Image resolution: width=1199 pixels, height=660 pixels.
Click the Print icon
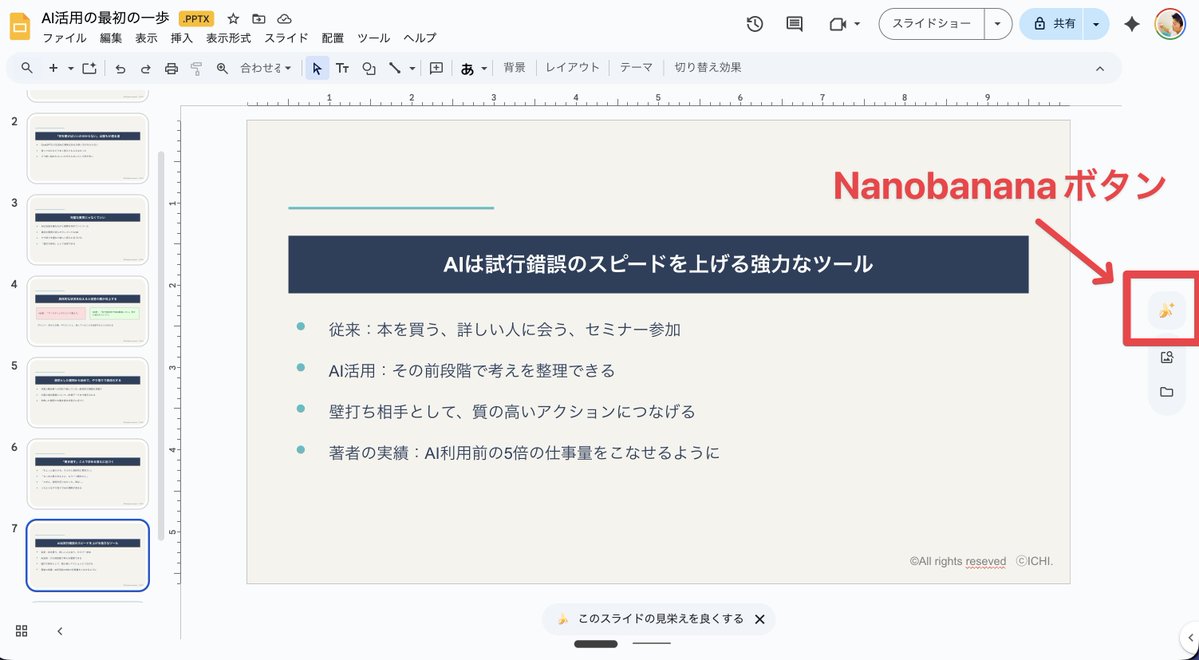click(x=171, y=68)
